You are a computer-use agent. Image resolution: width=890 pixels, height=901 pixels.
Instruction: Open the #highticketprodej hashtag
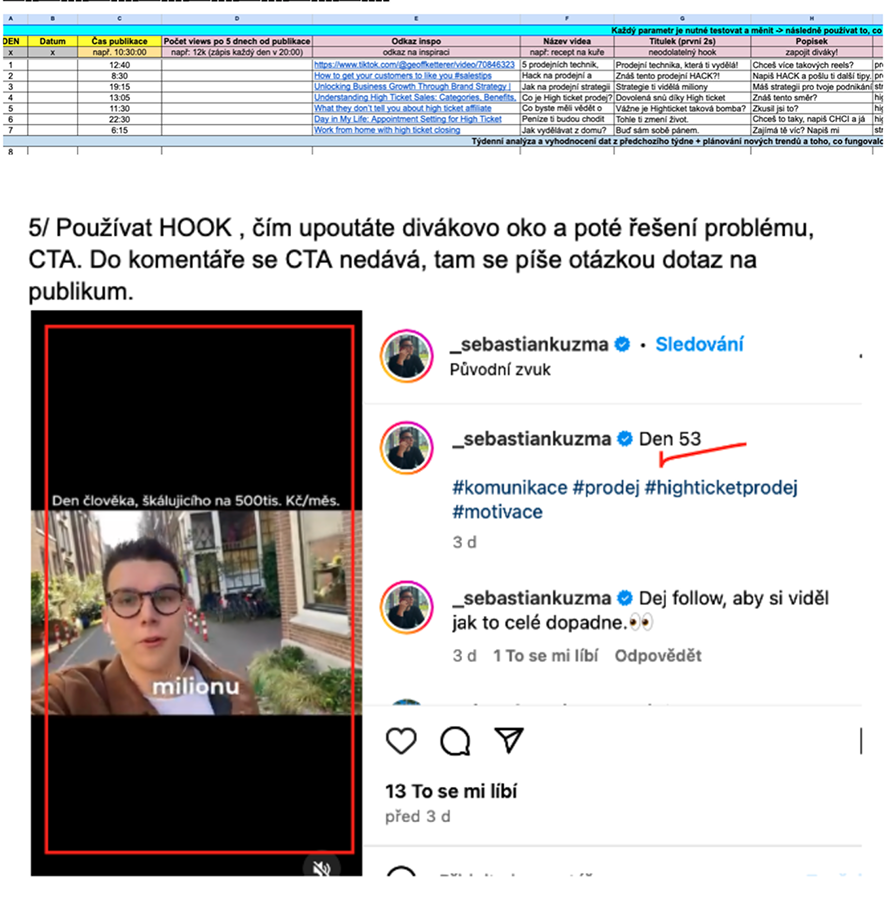point(721,487)
